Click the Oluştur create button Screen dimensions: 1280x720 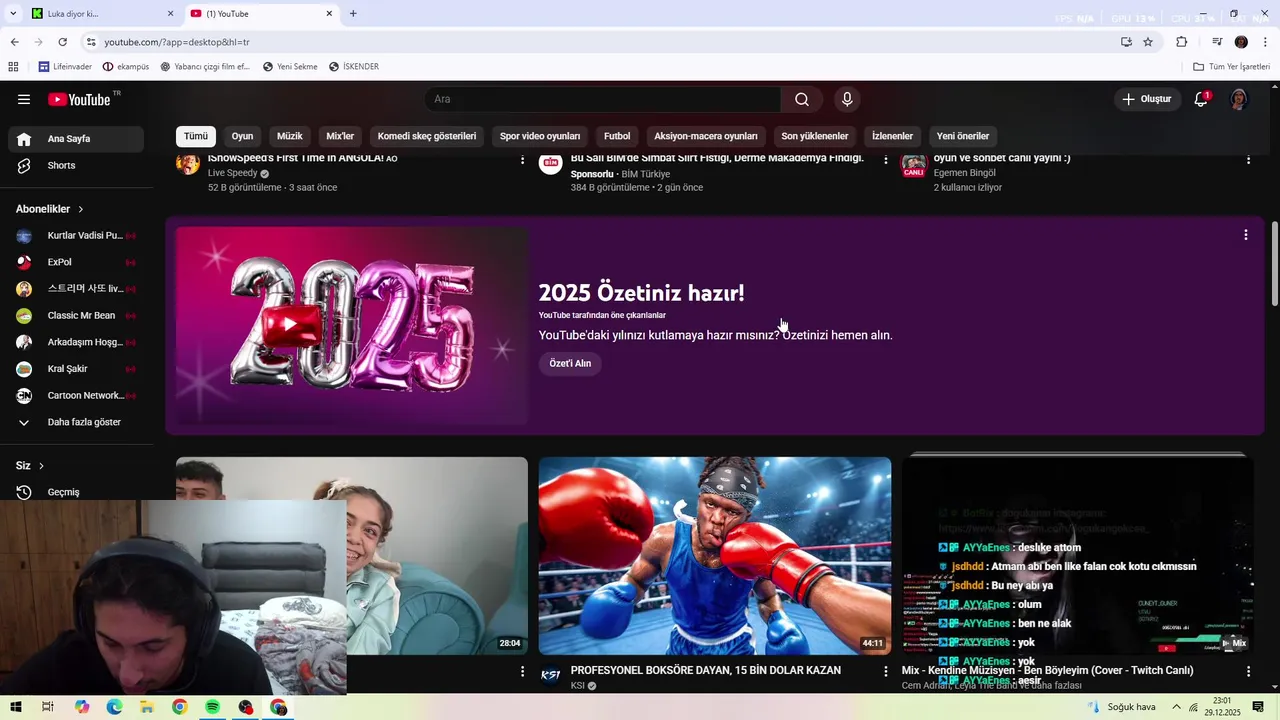tap(1146, 99)
